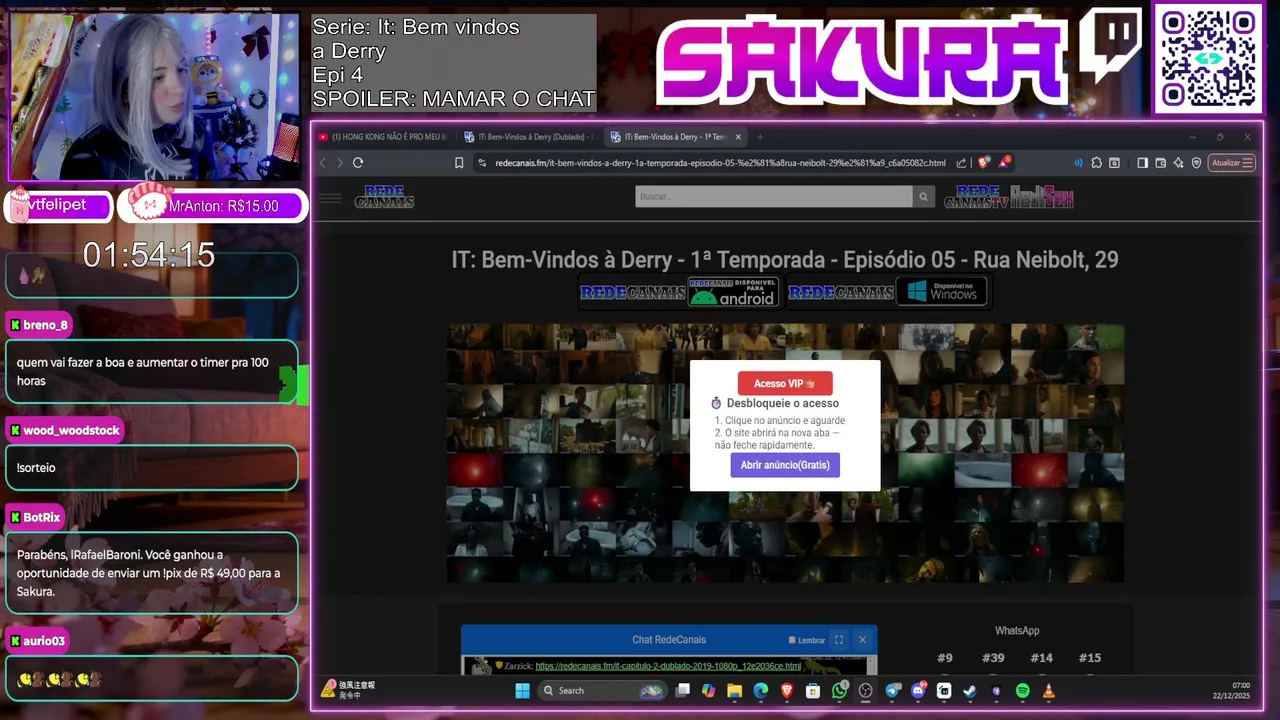Open the browser Extensions puzzle icon
The width and height of the screenshot is (1280, 720).
[x=1097, y=163]
